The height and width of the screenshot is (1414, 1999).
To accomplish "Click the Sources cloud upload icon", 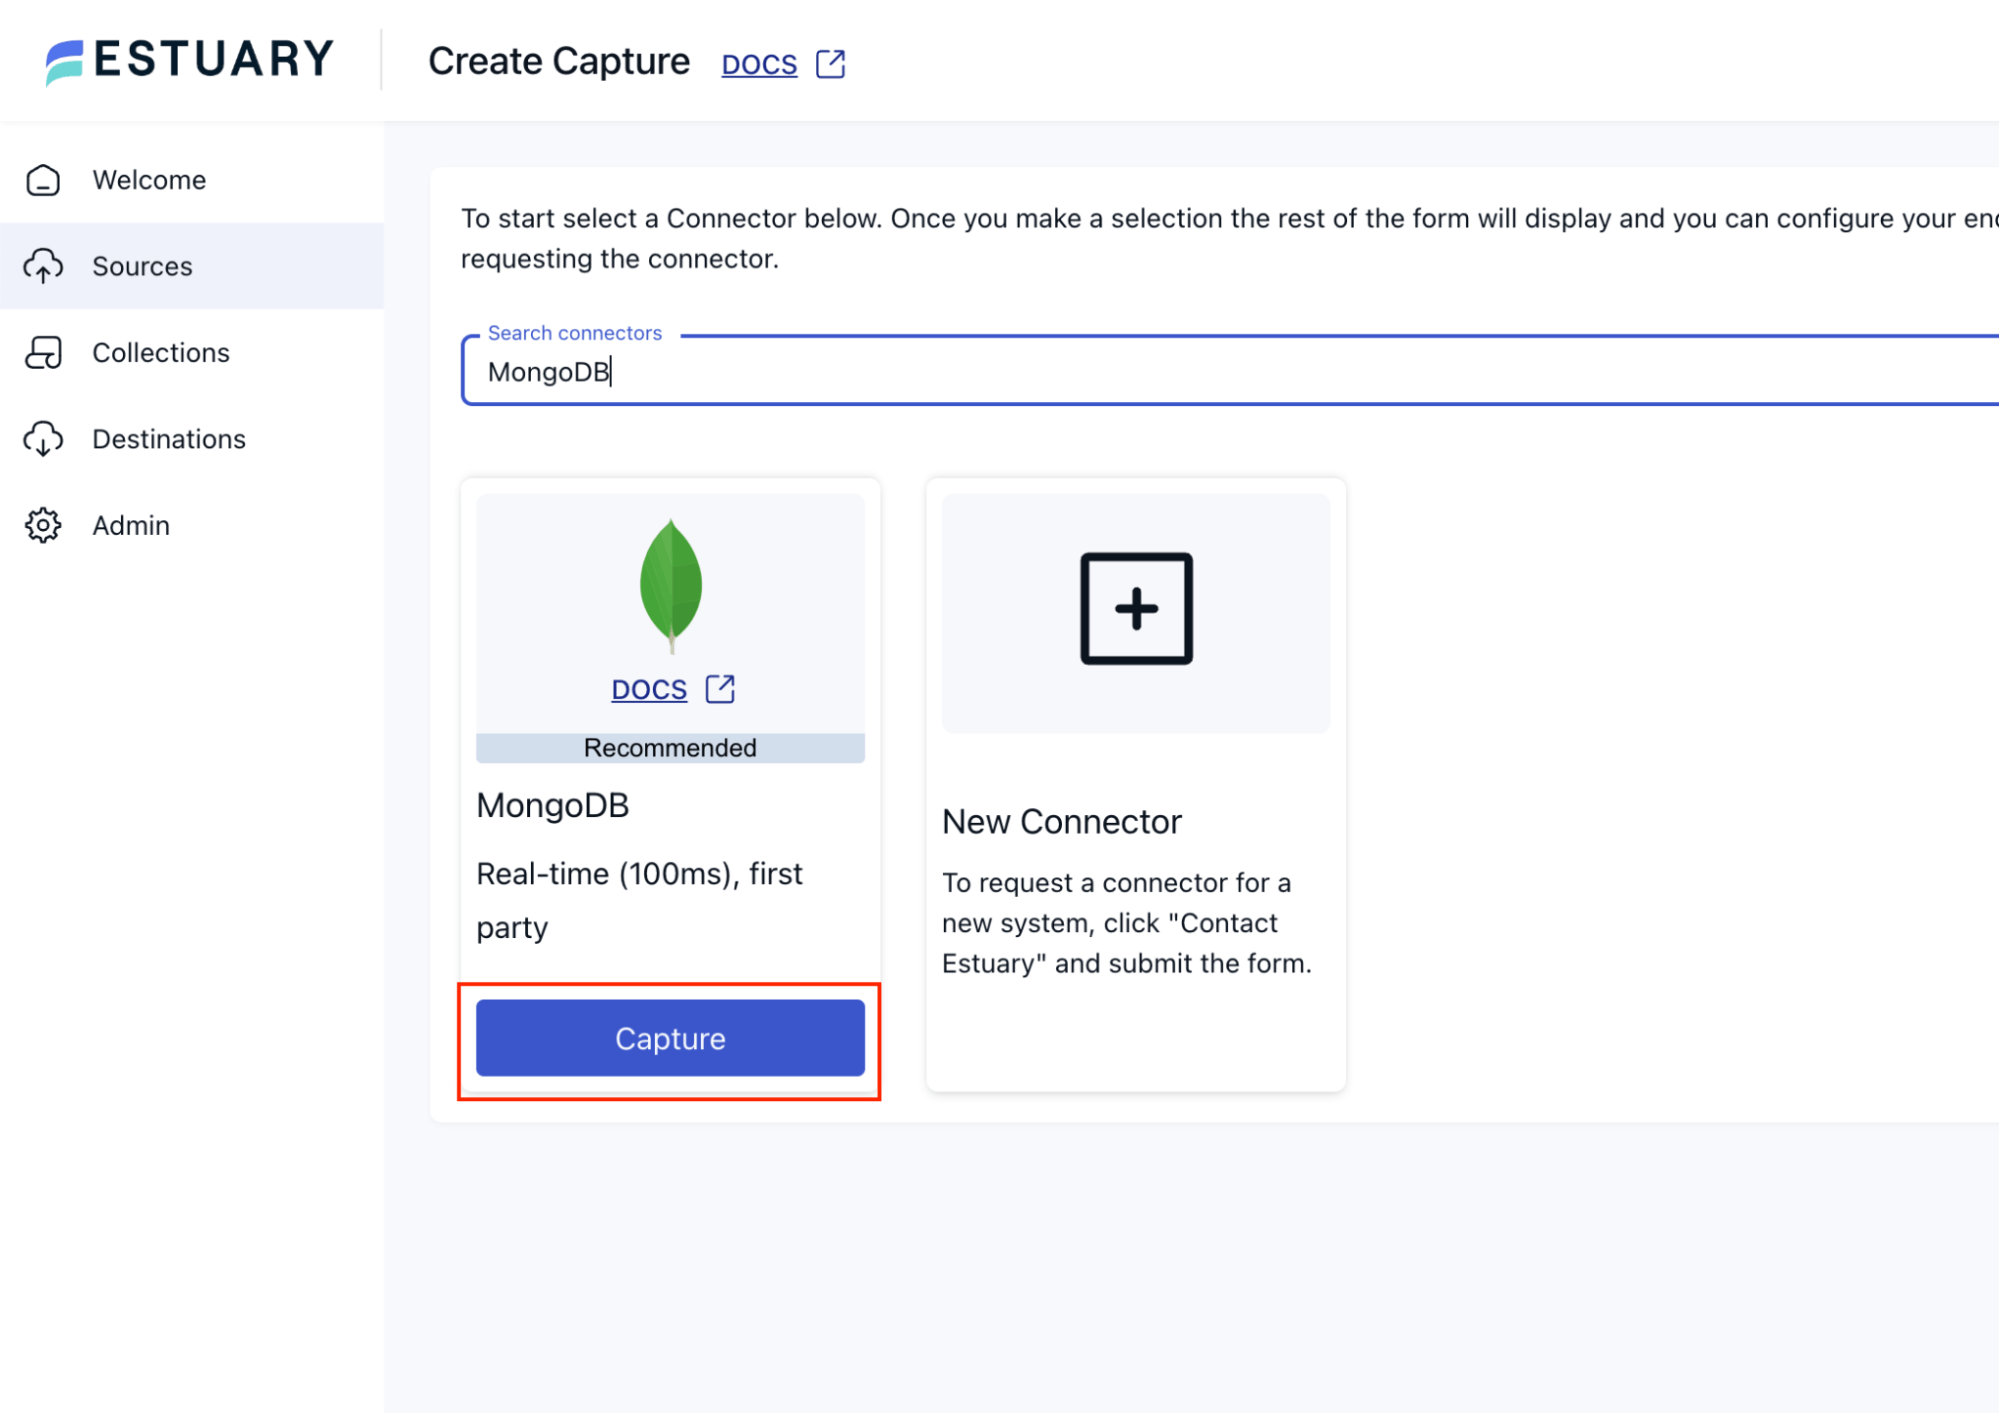I will (x=43, y=266).
